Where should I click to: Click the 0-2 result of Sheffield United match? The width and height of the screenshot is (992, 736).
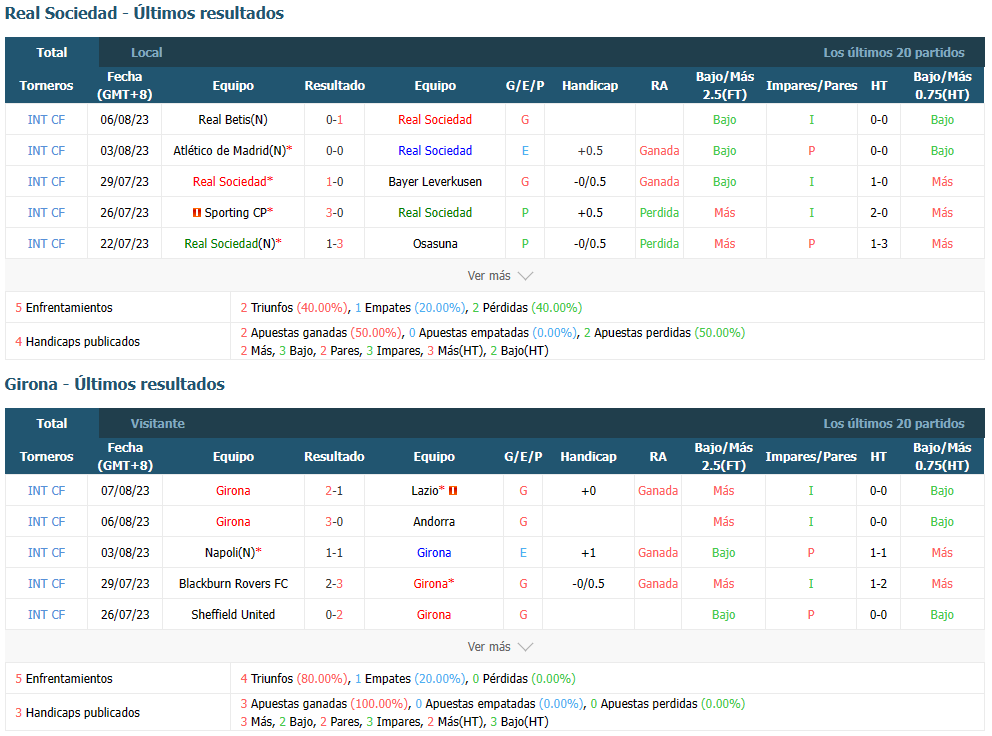pyautogui.click(x=334, y=614)
